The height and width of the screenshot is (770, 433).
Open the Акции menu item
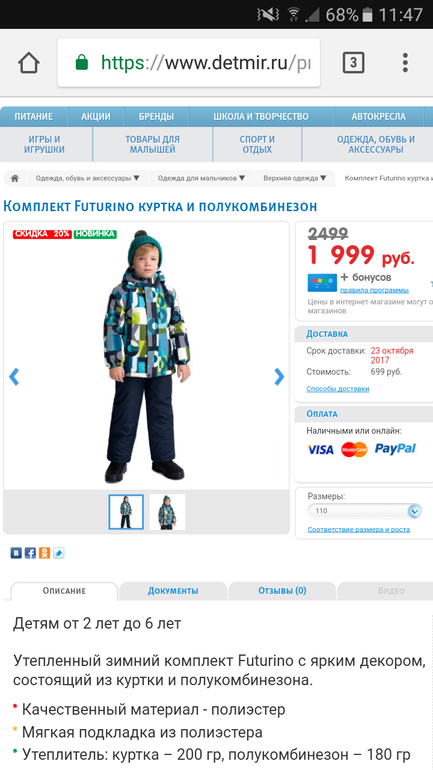point(96,117)
